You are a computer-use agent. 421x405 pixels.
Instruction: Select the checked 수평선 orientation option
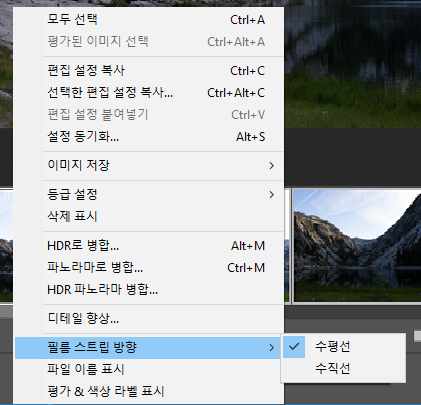[343, 347]
